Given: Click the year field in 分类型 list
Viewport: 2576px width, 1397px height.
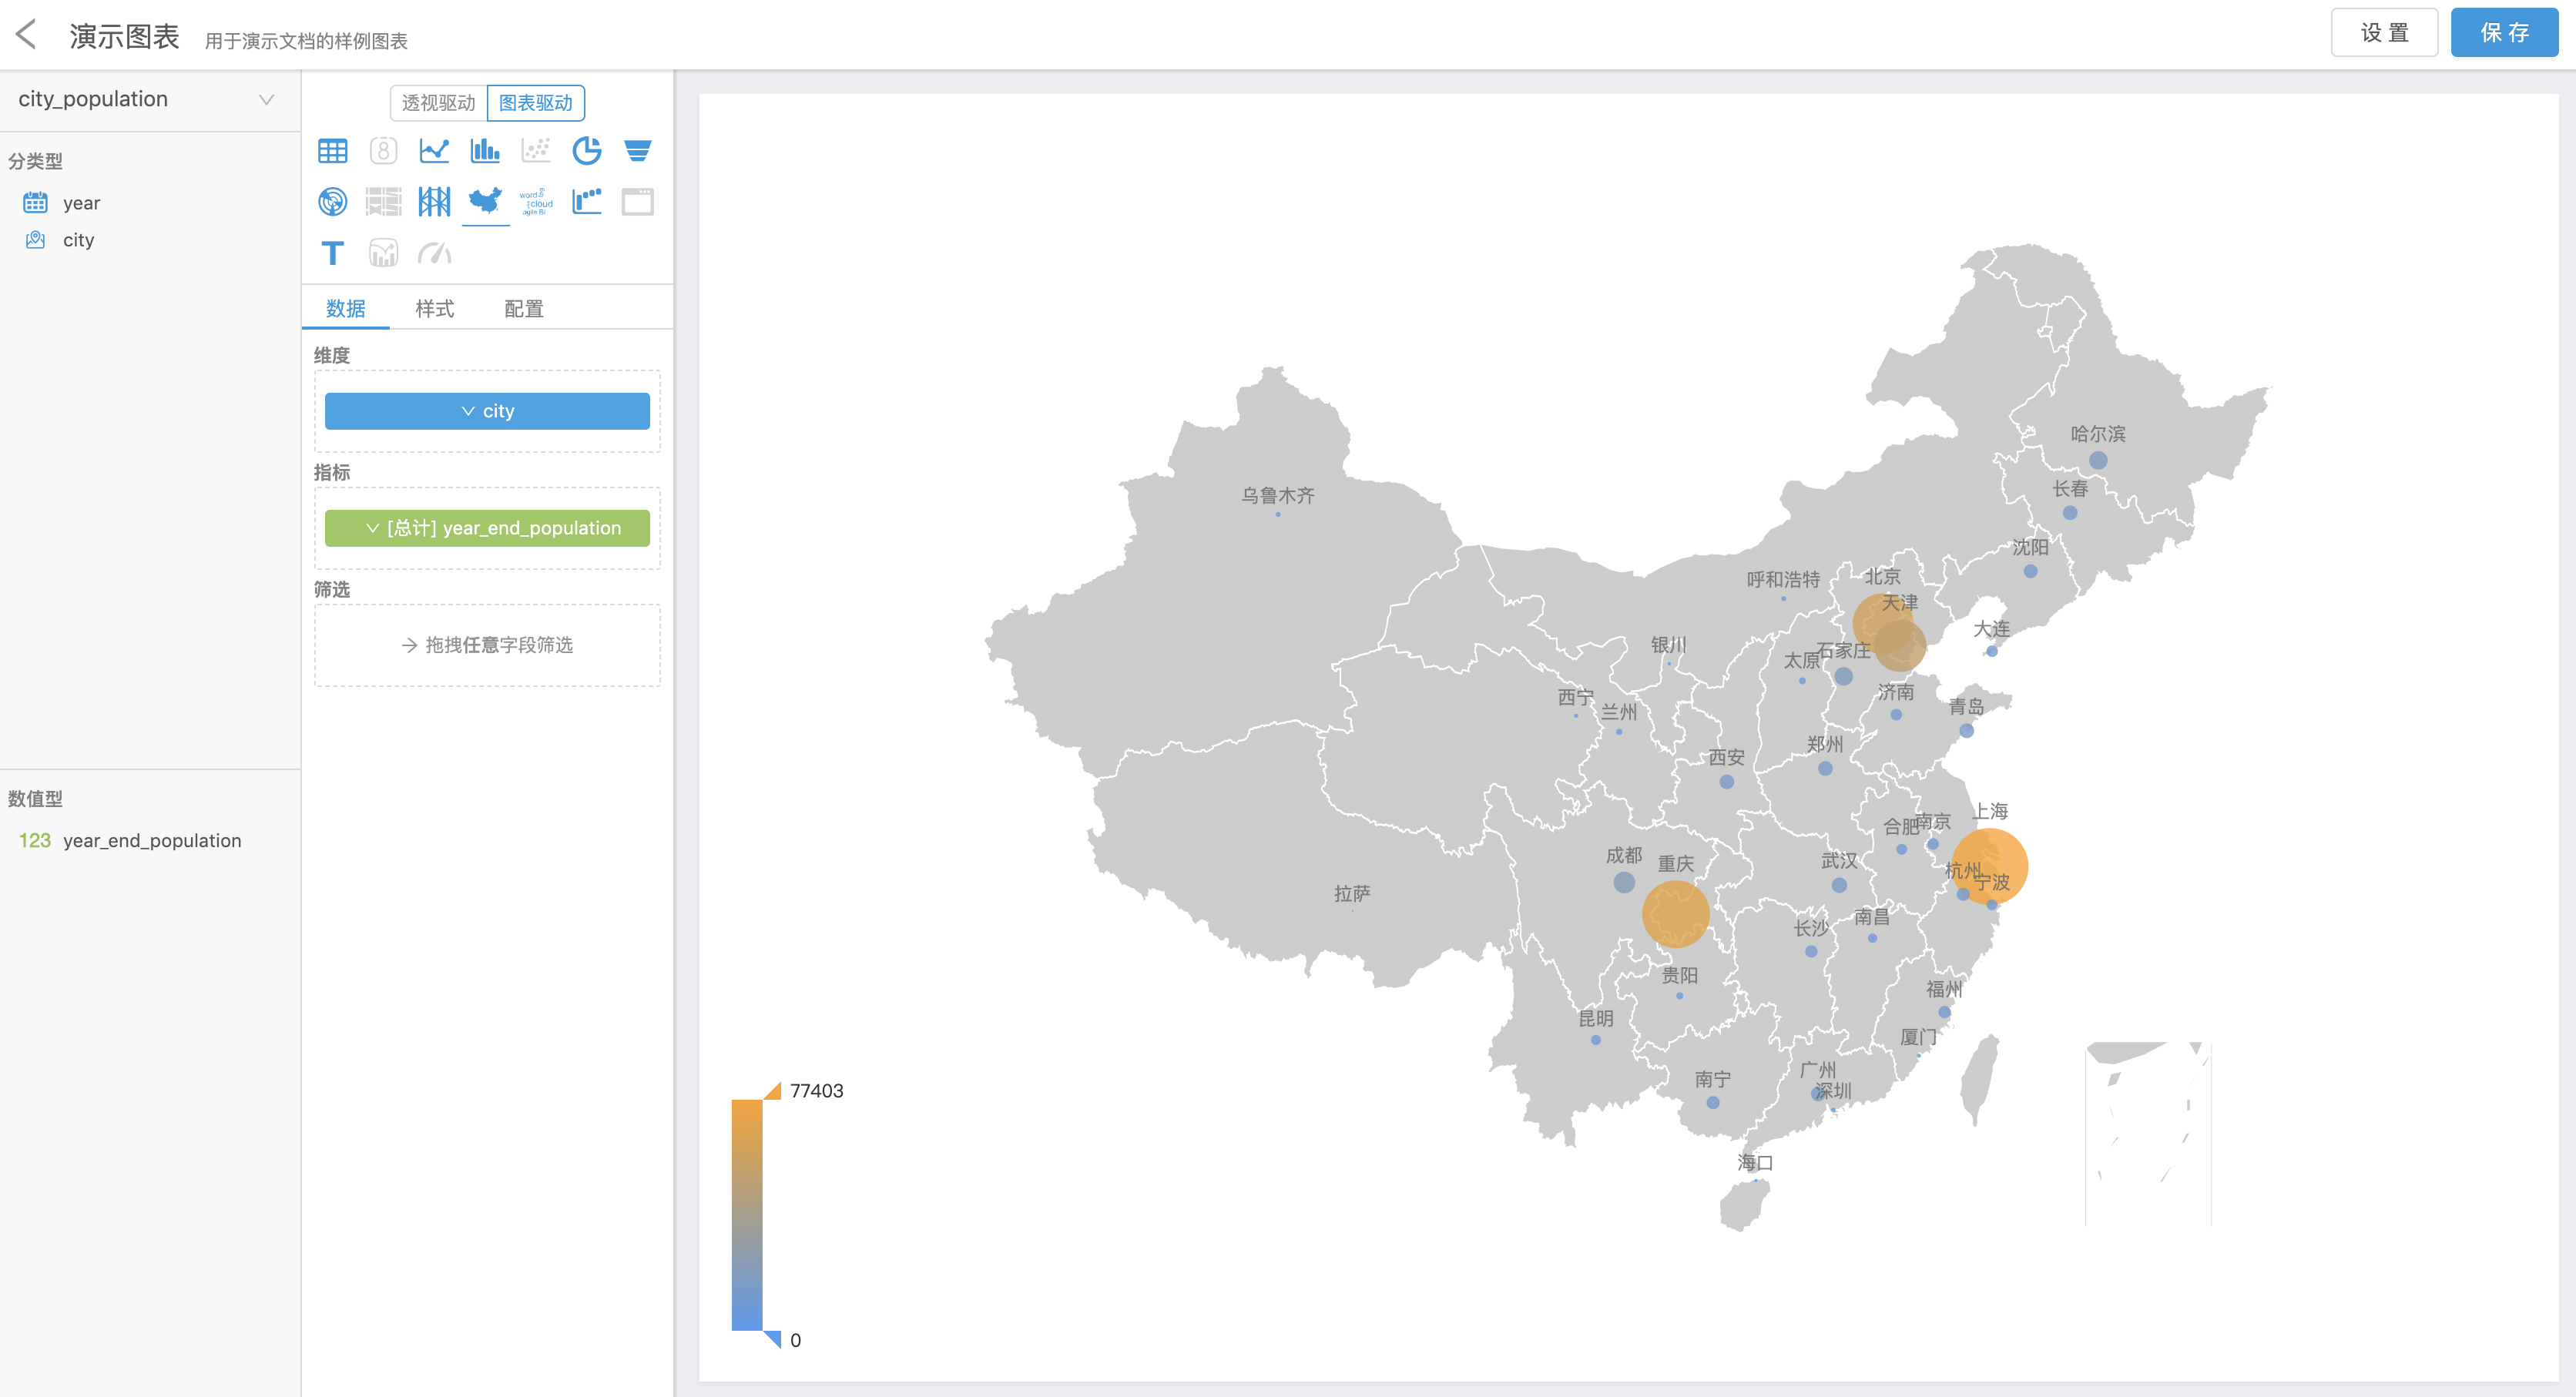Looking at the screenshot, I should [x=81, y=203].
